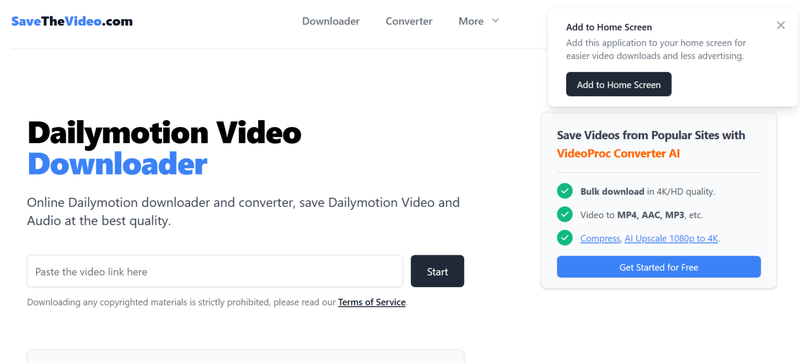The height and width of the screenshot is (363, 800).
Task: Open the Converter nav item
Action: (x=409, y=21)
